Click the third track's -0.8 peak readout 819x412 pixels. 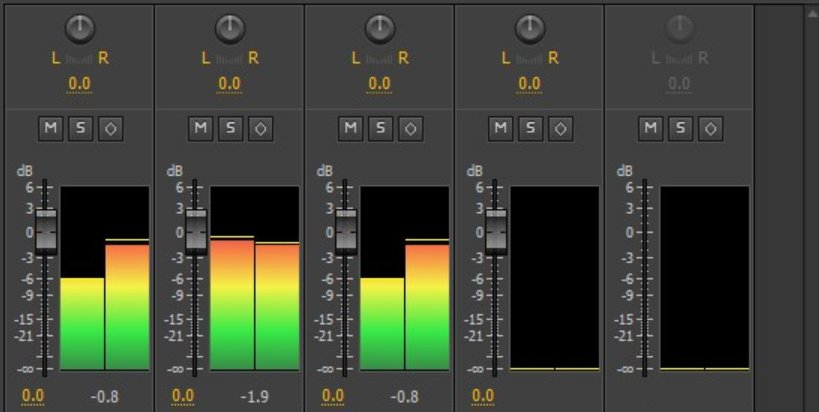pyautogui.click(x=404, y=397)
